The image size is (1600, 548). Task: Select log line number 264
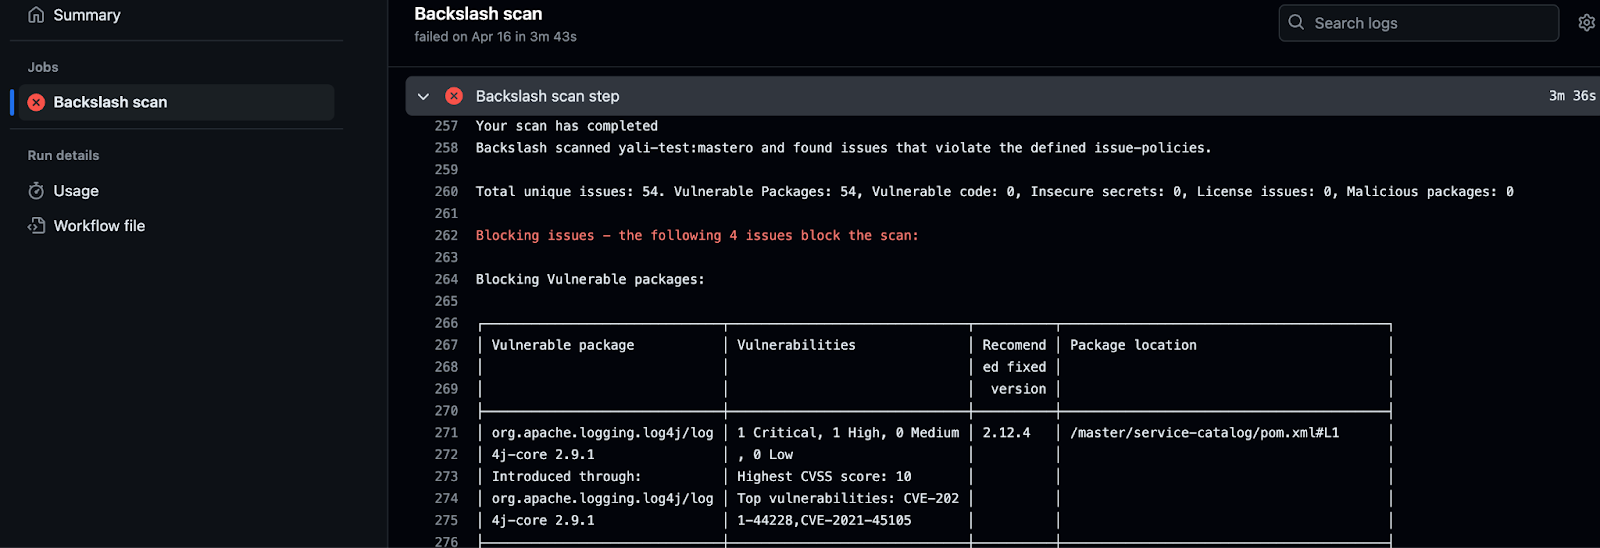pyautogui.click(x=446, y=280)
